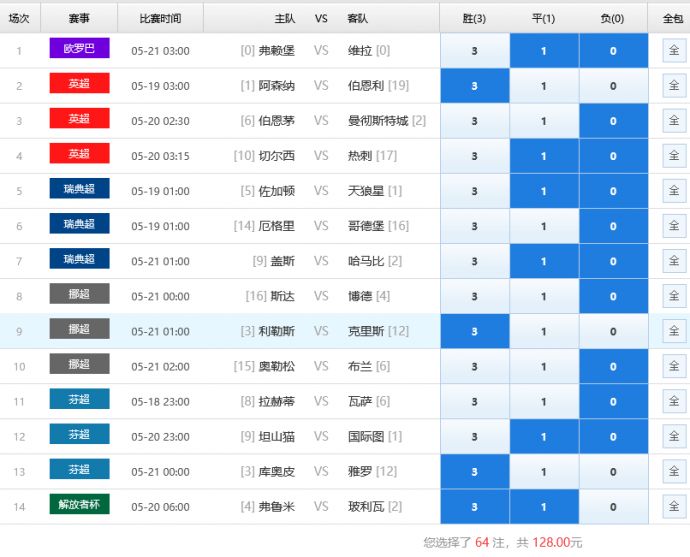The image size is (690, 557).
Task: Deselect win (3) for 利勒斯 vs 克里斯
Action: [x=475, y=332]
